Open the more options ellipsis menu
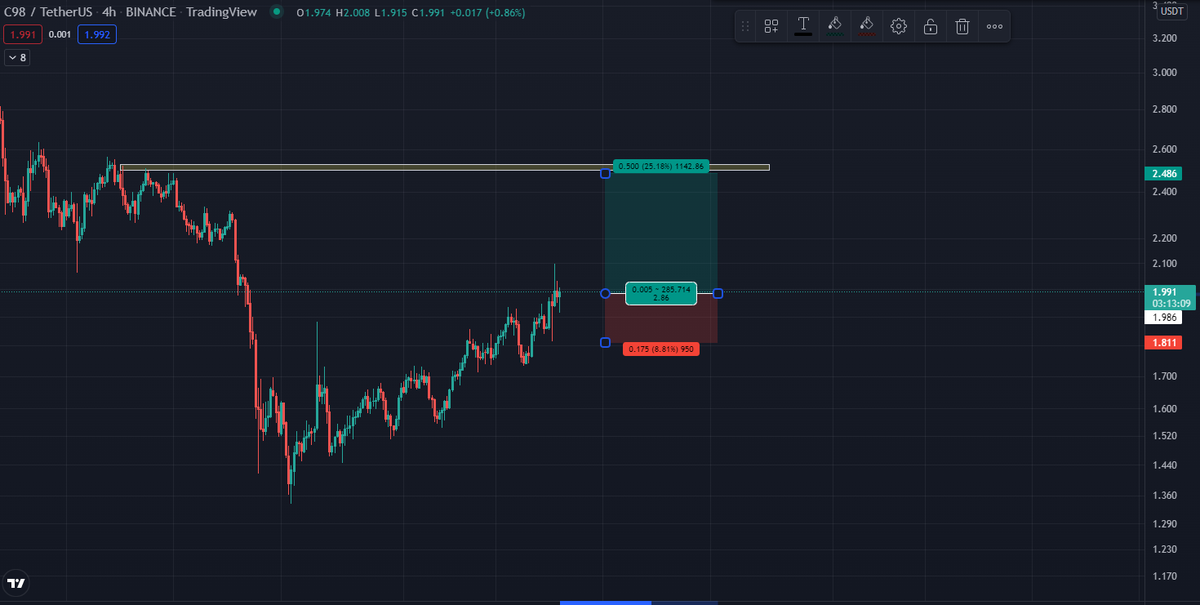Screen dimensions: 1200x605 [994, 26]
